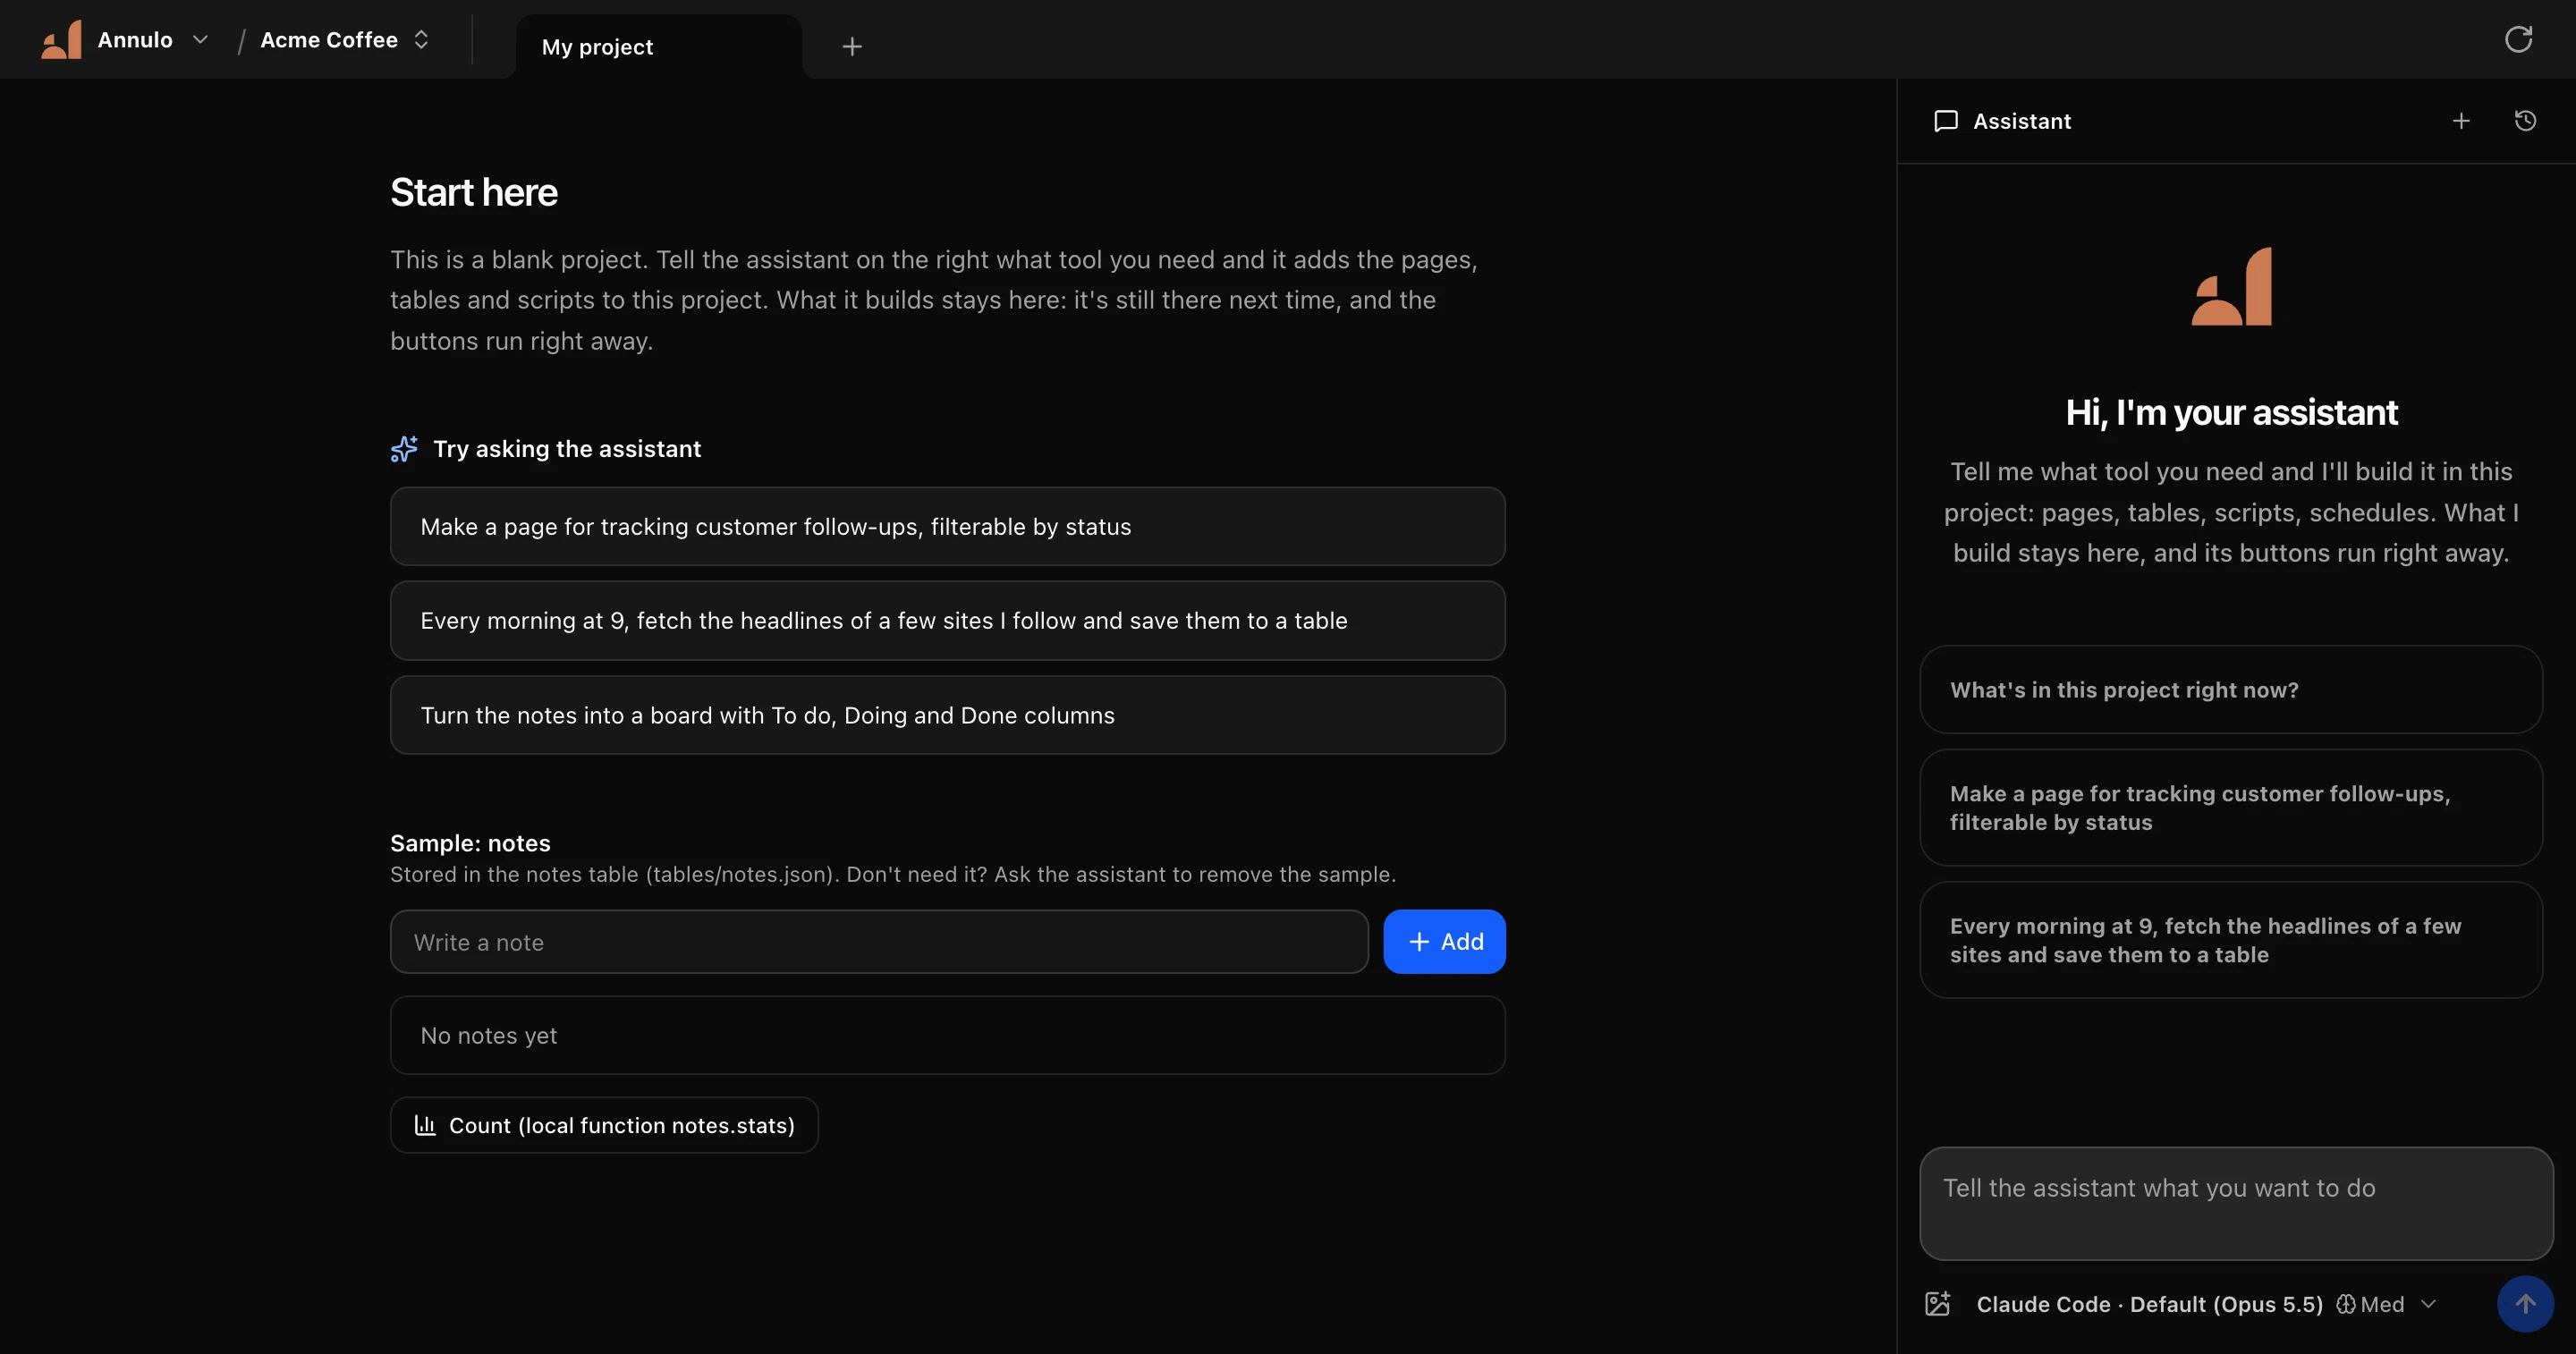Choose the customer follow-ups suggestion on the main page
Image resolution: width=2576 pixels, height=1354 pixels.
coord(947,527)
